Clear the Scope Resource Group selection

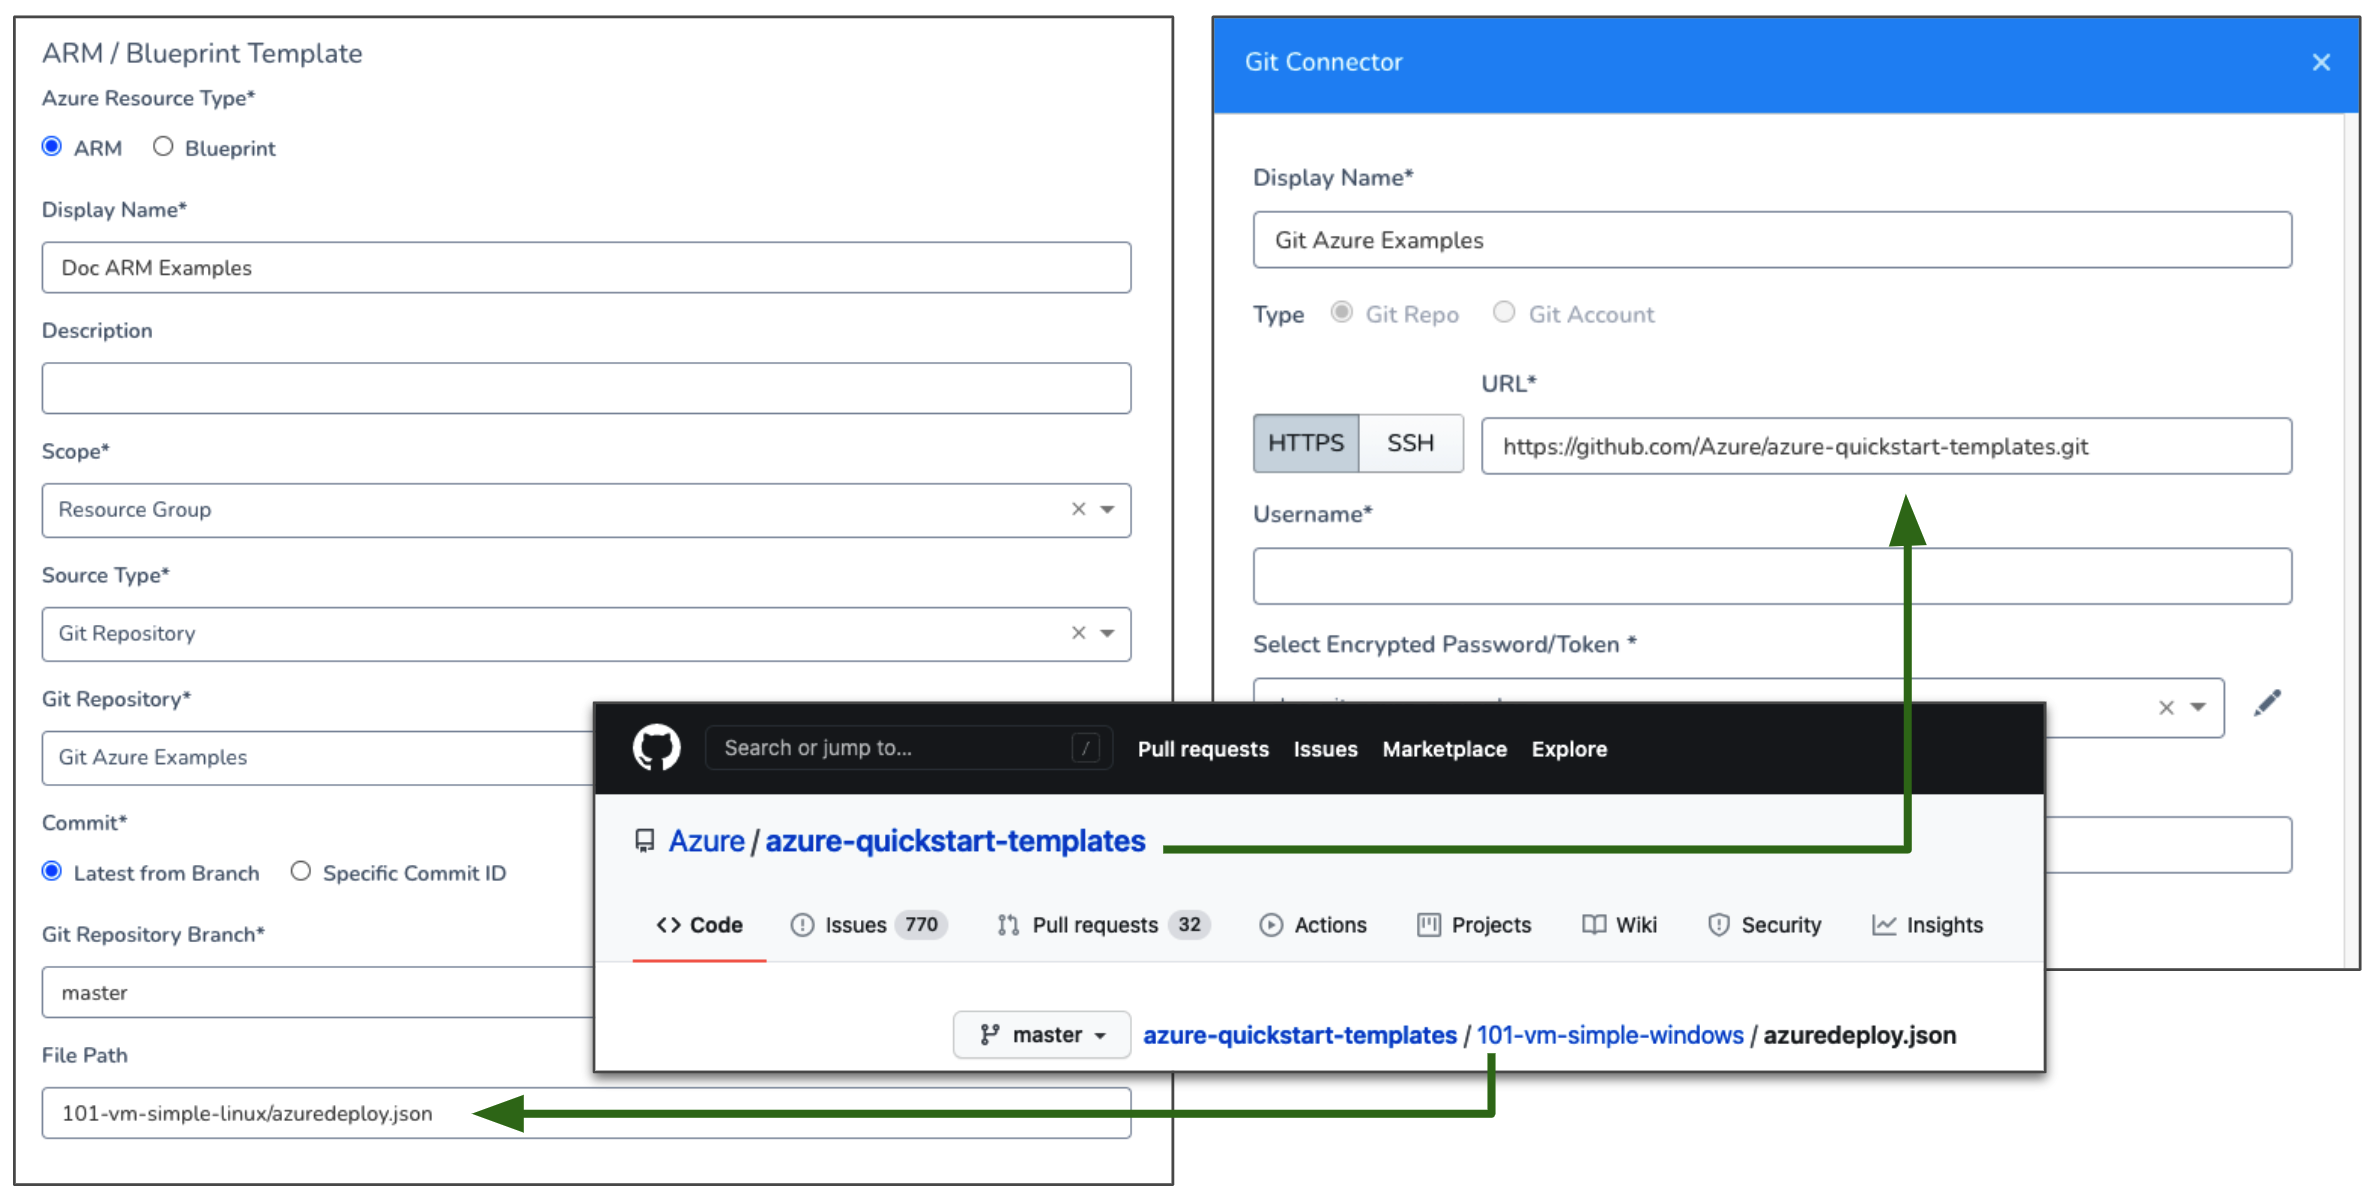pos(1078,509)
